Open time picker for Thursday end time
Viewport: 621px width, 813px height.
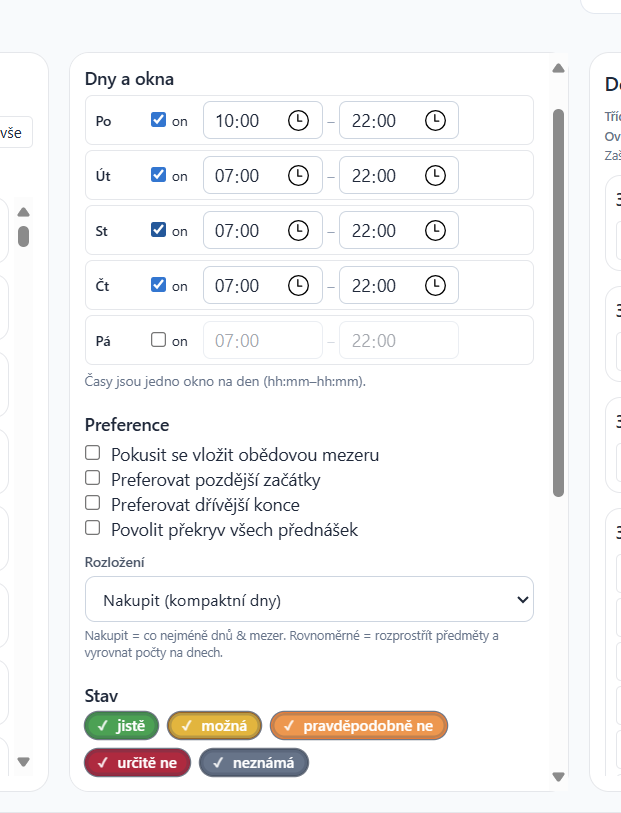435,286
